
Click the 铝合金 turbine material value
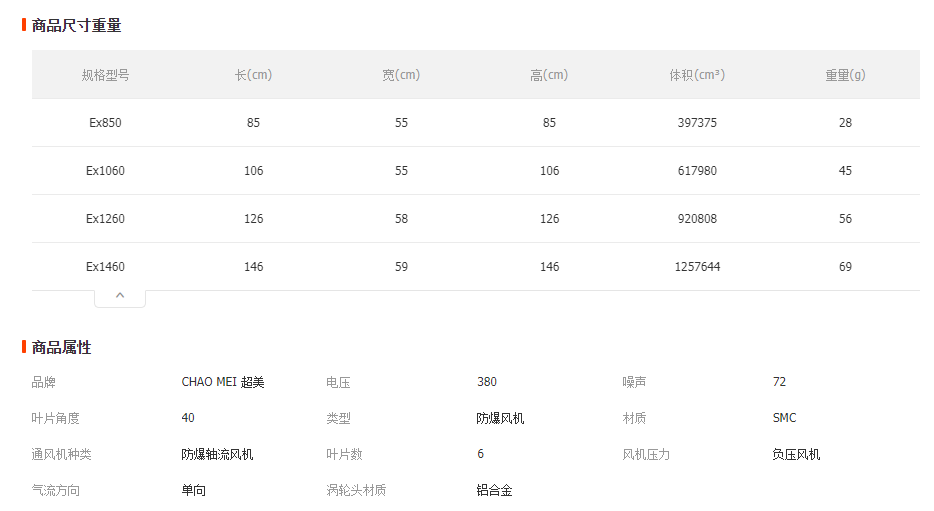point(494,490)
